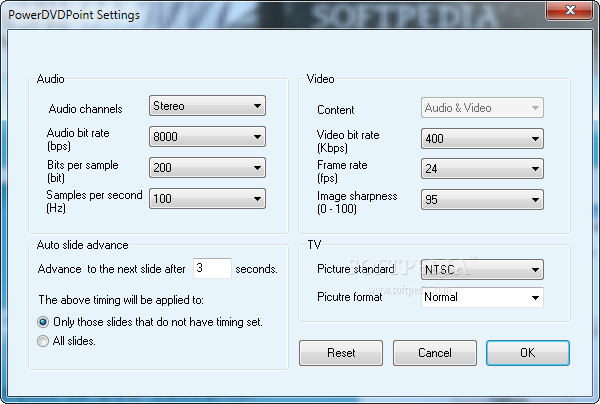Open the Picture standard NTSC dropdown
Screen dimensions: 600x404
(482, 269)
